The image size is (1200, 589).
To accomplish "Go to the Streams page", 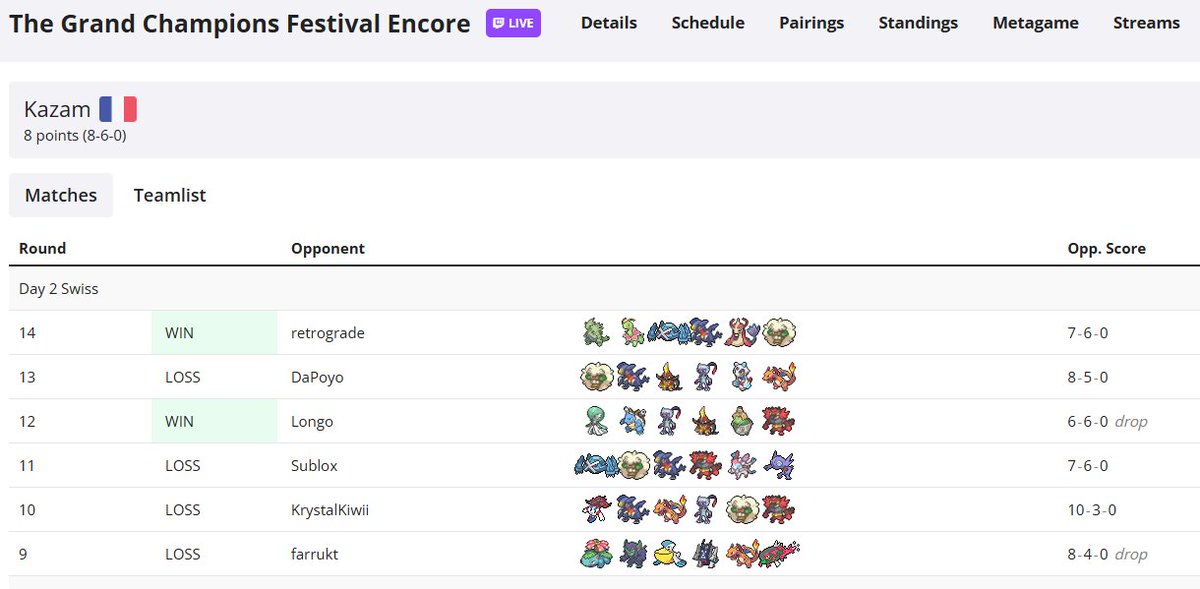I will coord(1147,22).
